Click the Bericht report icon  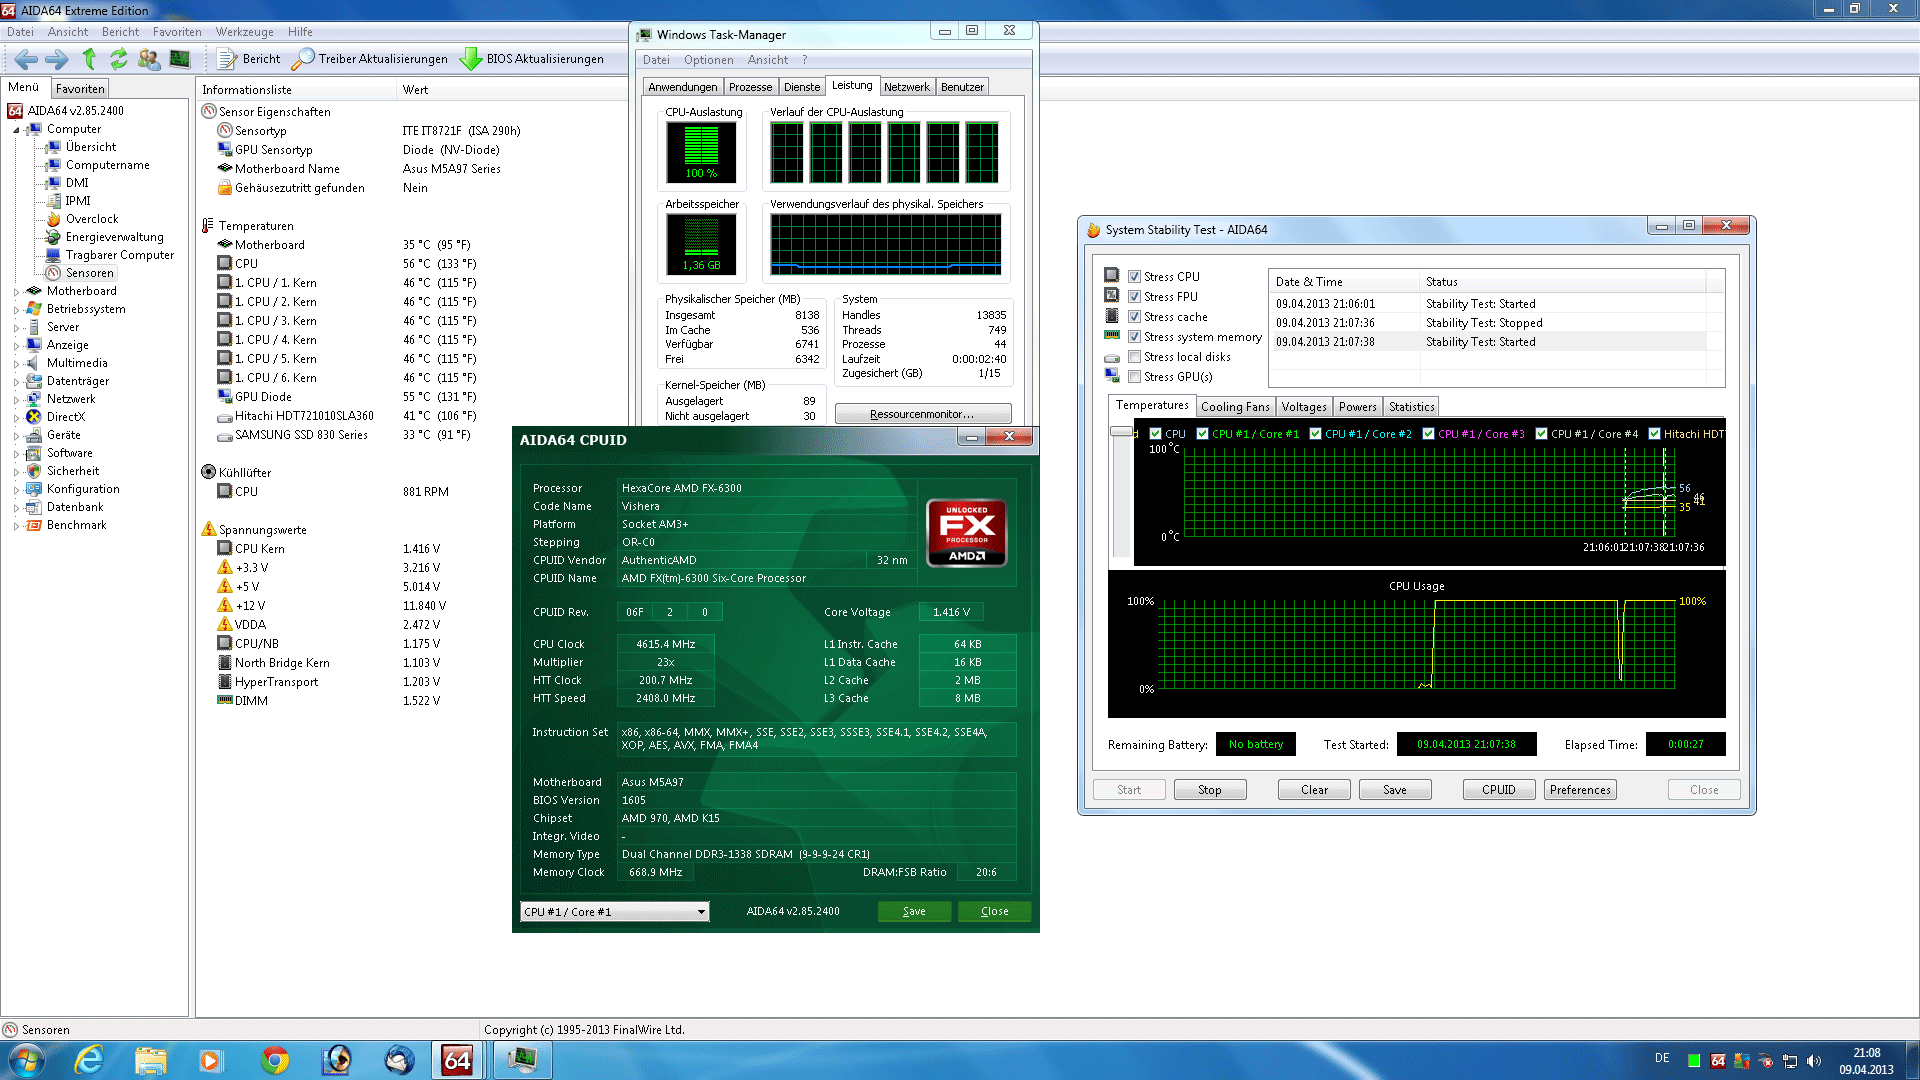click(x=227, y=59)
